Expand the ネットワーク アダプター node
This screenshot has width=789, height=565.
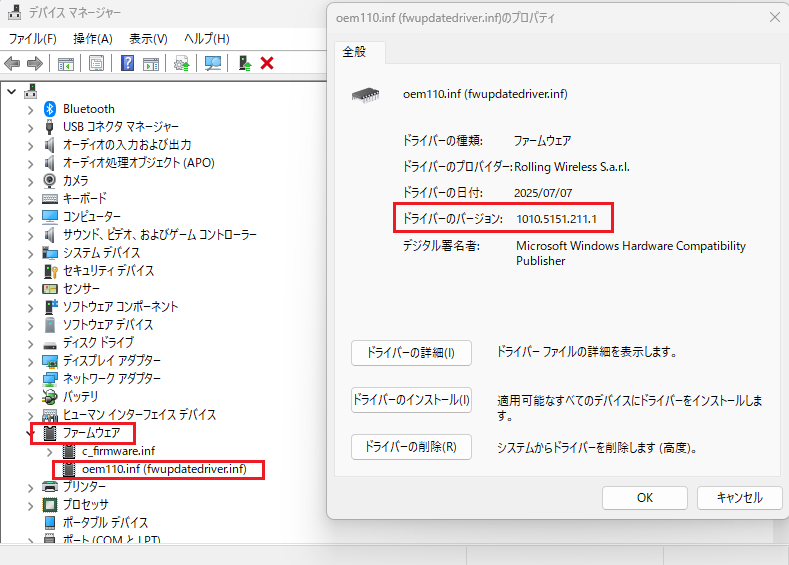(32, 379)
